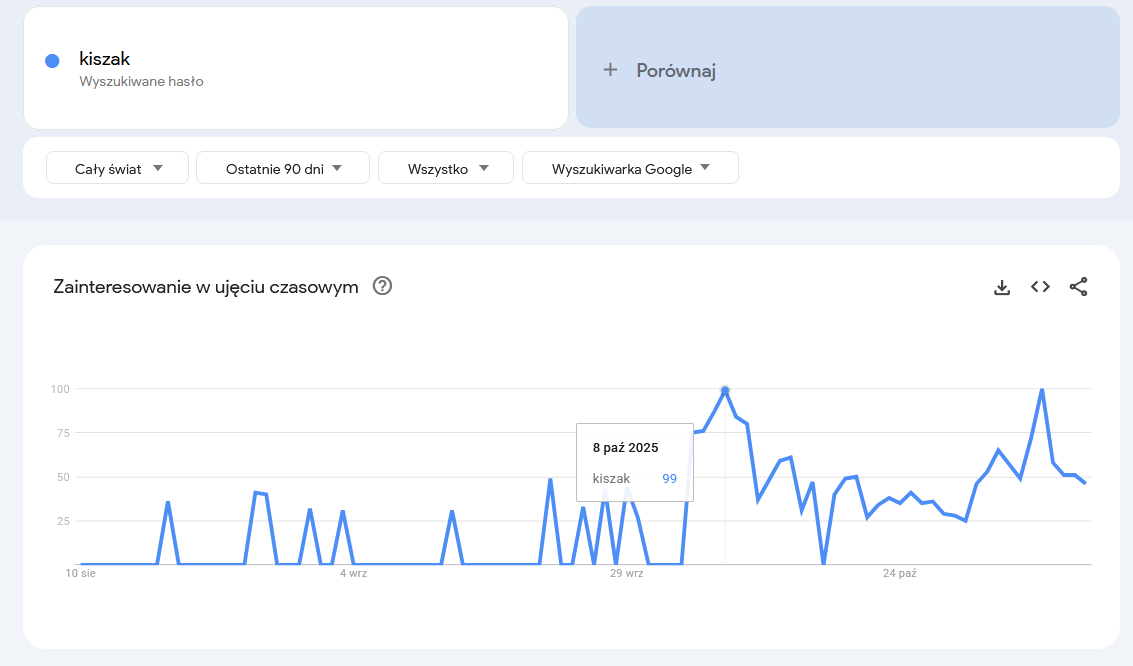Download the interest over time chart data

click(x=1002, y=287)
